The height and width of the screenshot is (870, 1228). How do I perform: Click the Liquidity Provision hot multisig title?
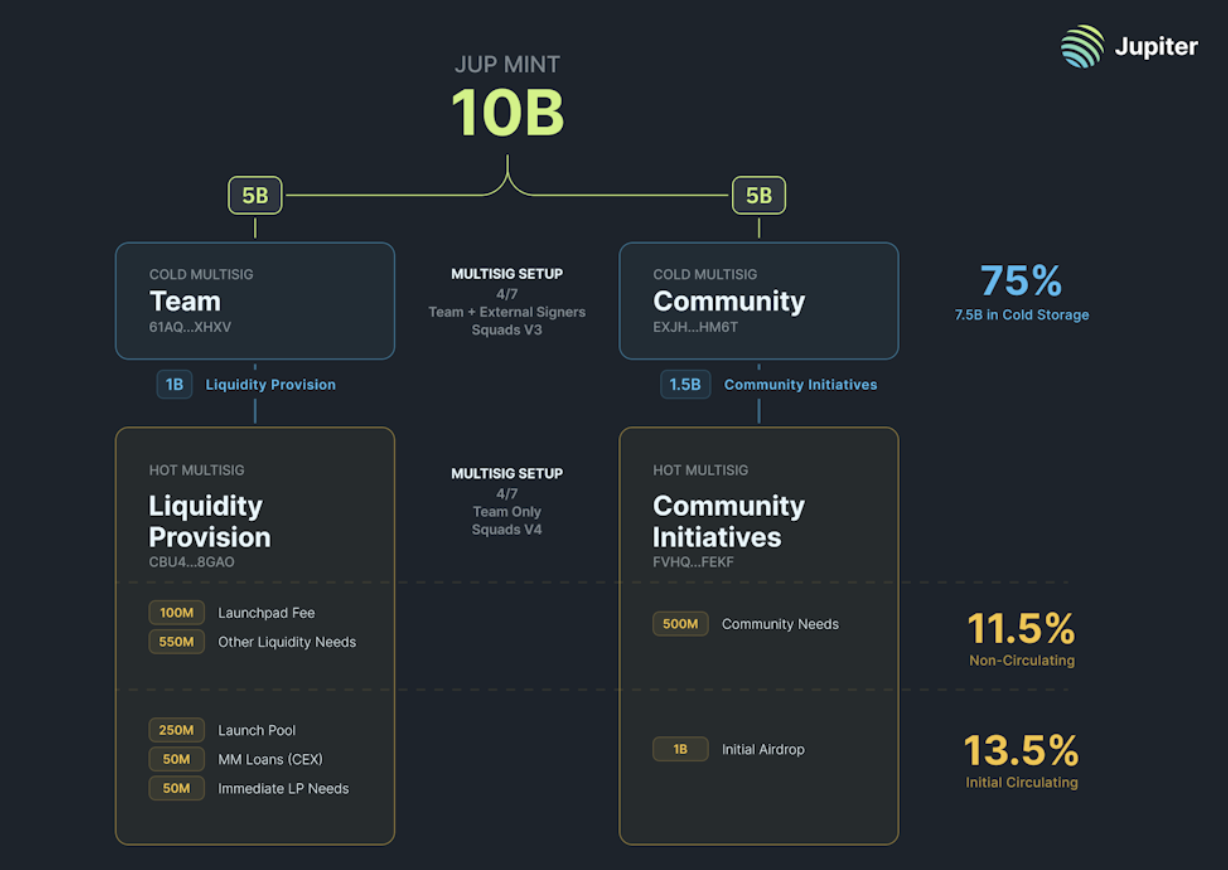pyautogui.click(x=210, y=521)
